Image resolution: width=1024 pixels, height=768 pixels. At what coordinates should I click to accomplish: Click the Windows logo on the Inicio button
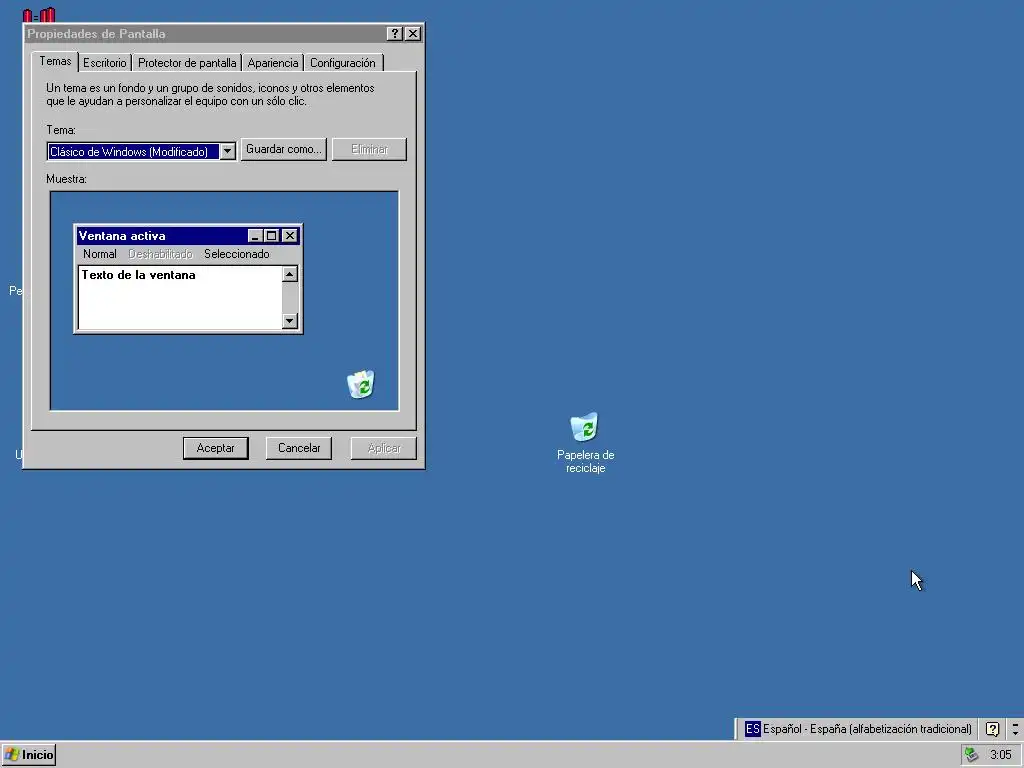12,755
